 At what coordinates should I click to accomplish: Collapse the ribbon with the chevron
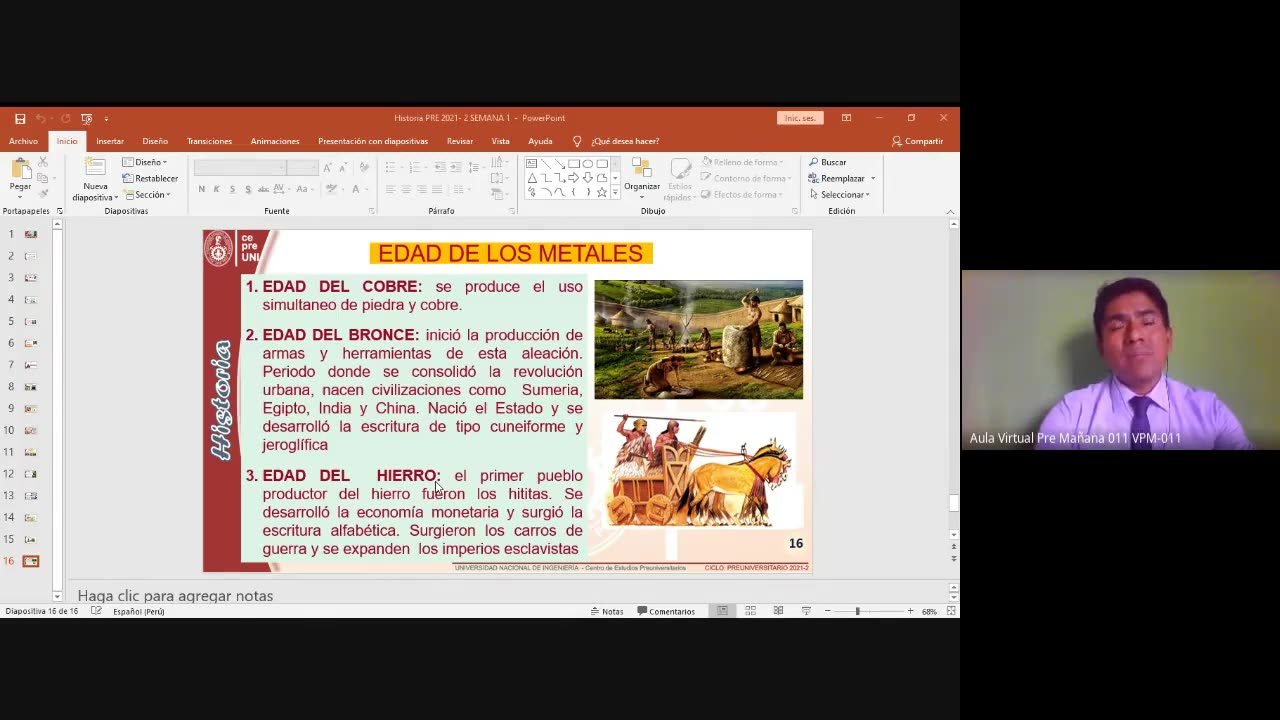950,211
